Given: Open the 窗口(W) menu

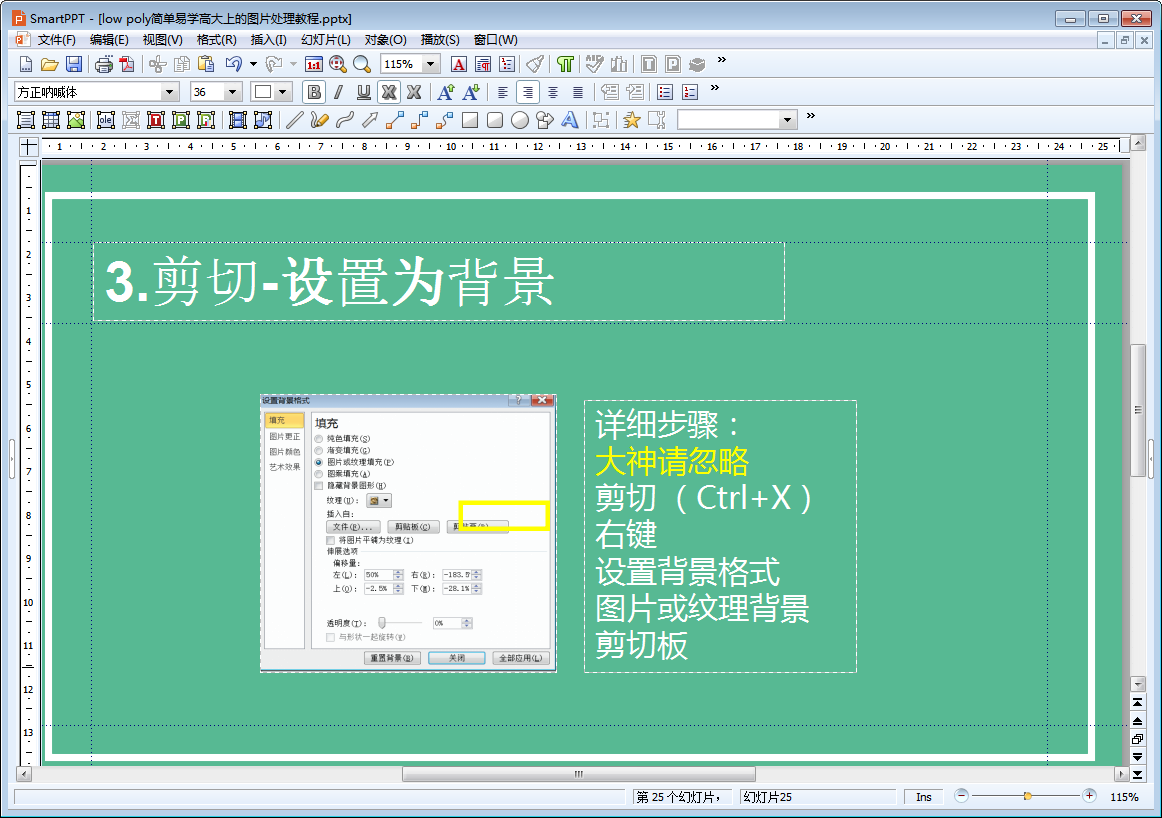Looking at the screenshot, I should [496, 40].
